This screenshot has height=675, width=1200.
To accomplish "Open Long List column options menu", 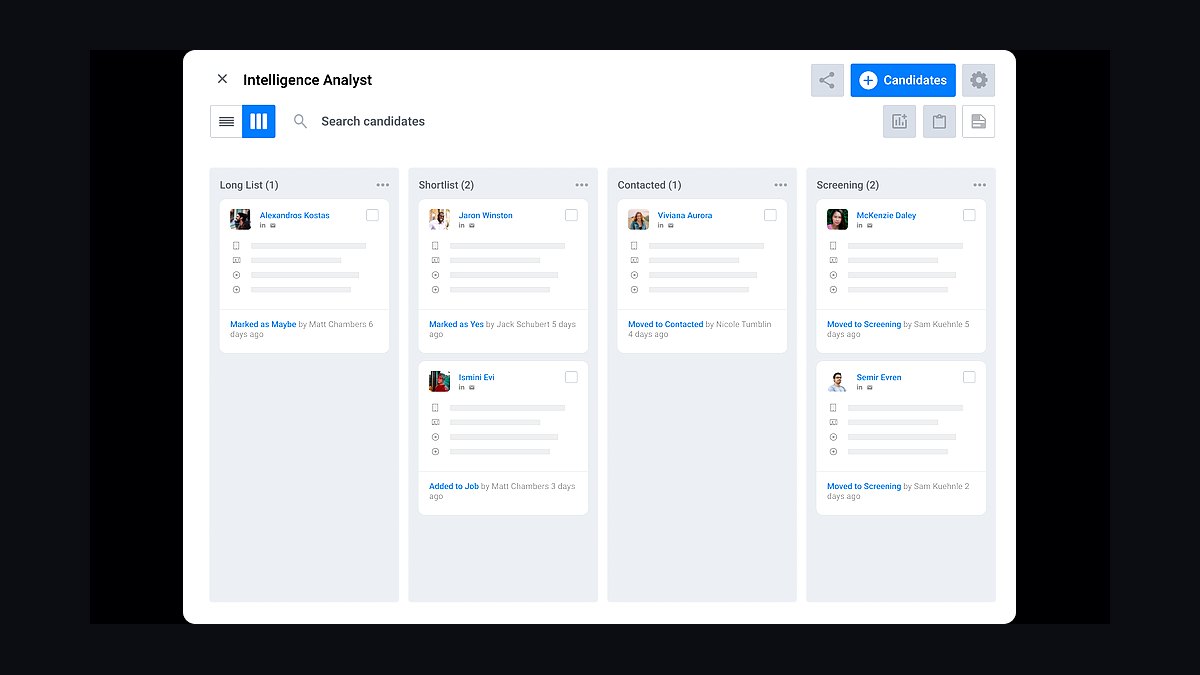I will 383,185.
